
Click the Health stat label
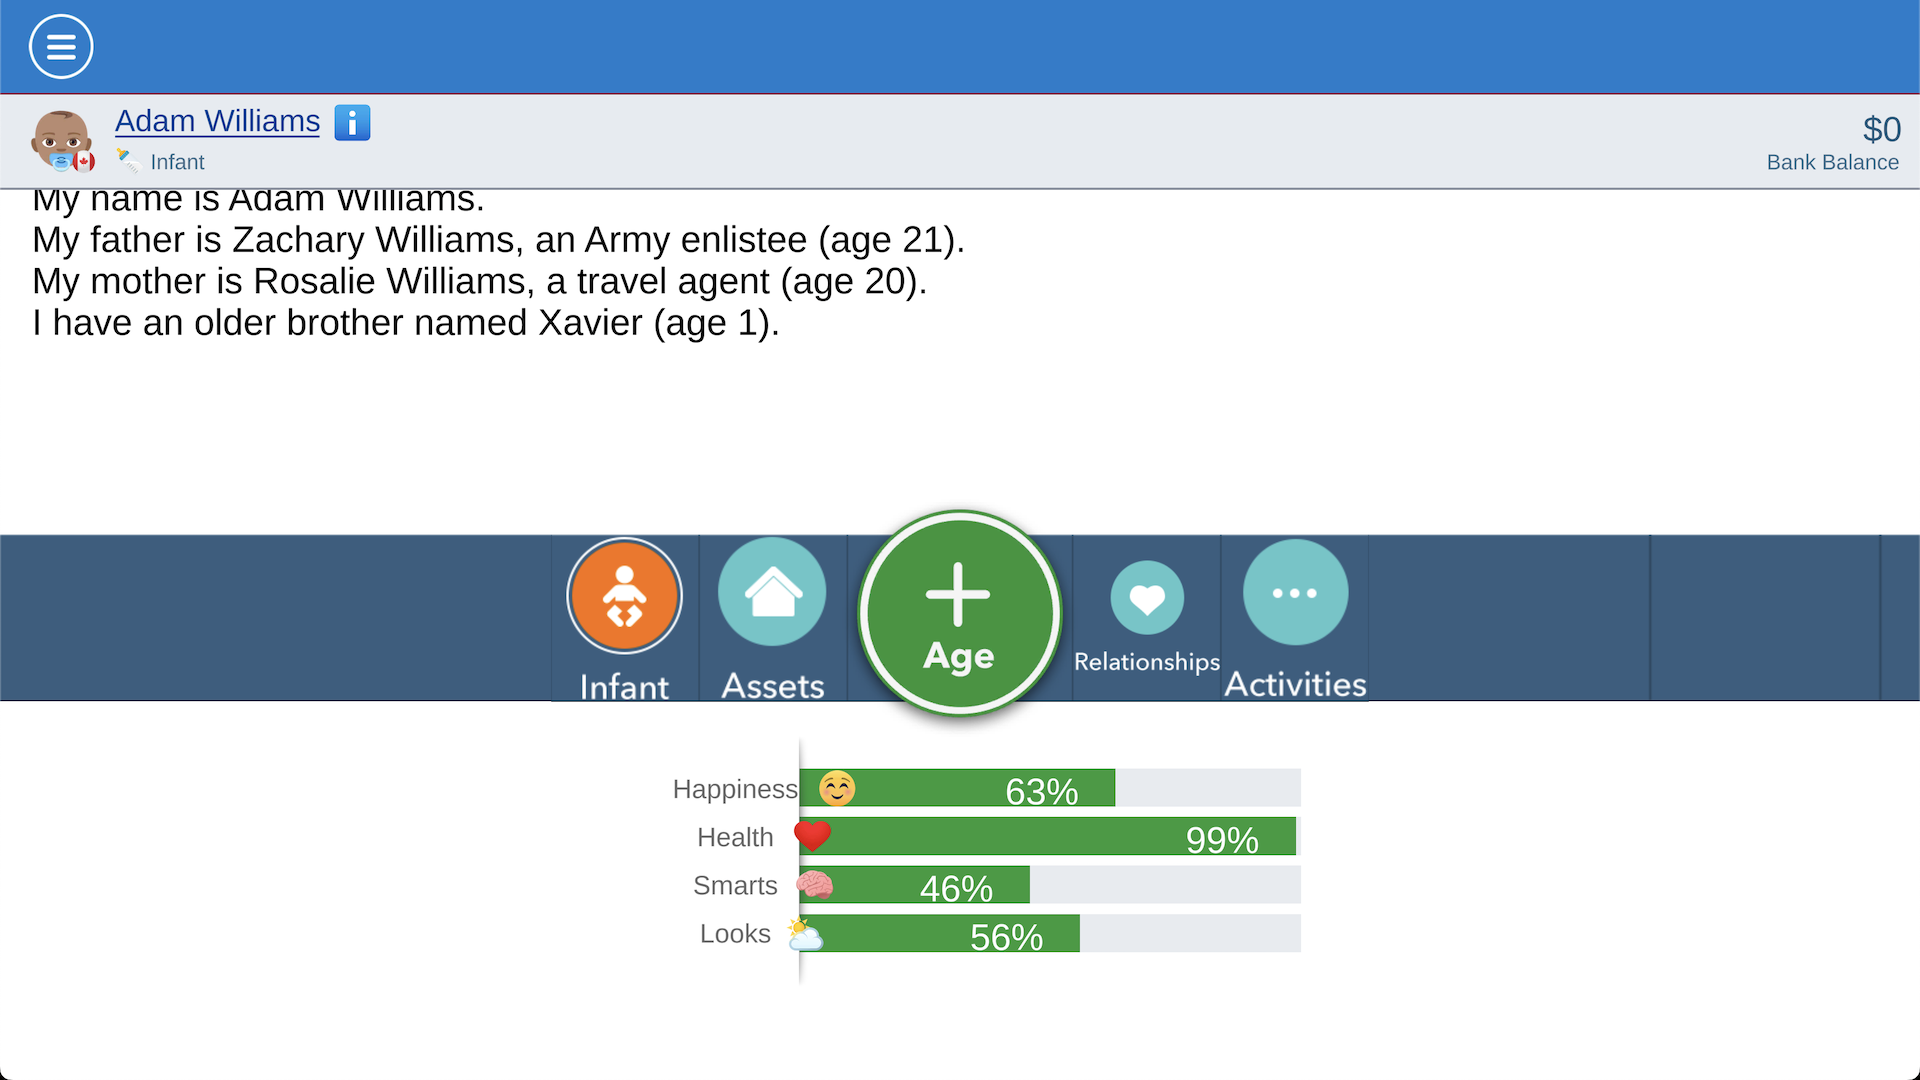735,837
